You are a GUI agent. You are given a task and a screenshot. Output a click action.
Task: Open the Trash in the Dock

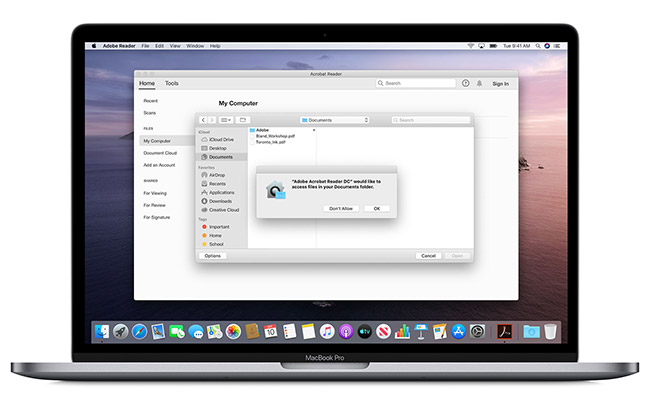coord(549,331)
